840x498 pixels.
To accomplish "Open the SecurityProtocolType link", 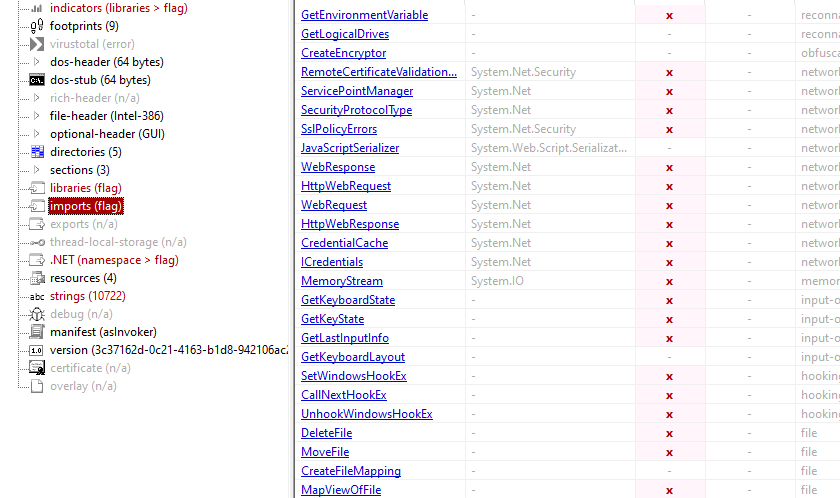I will 356,110.
